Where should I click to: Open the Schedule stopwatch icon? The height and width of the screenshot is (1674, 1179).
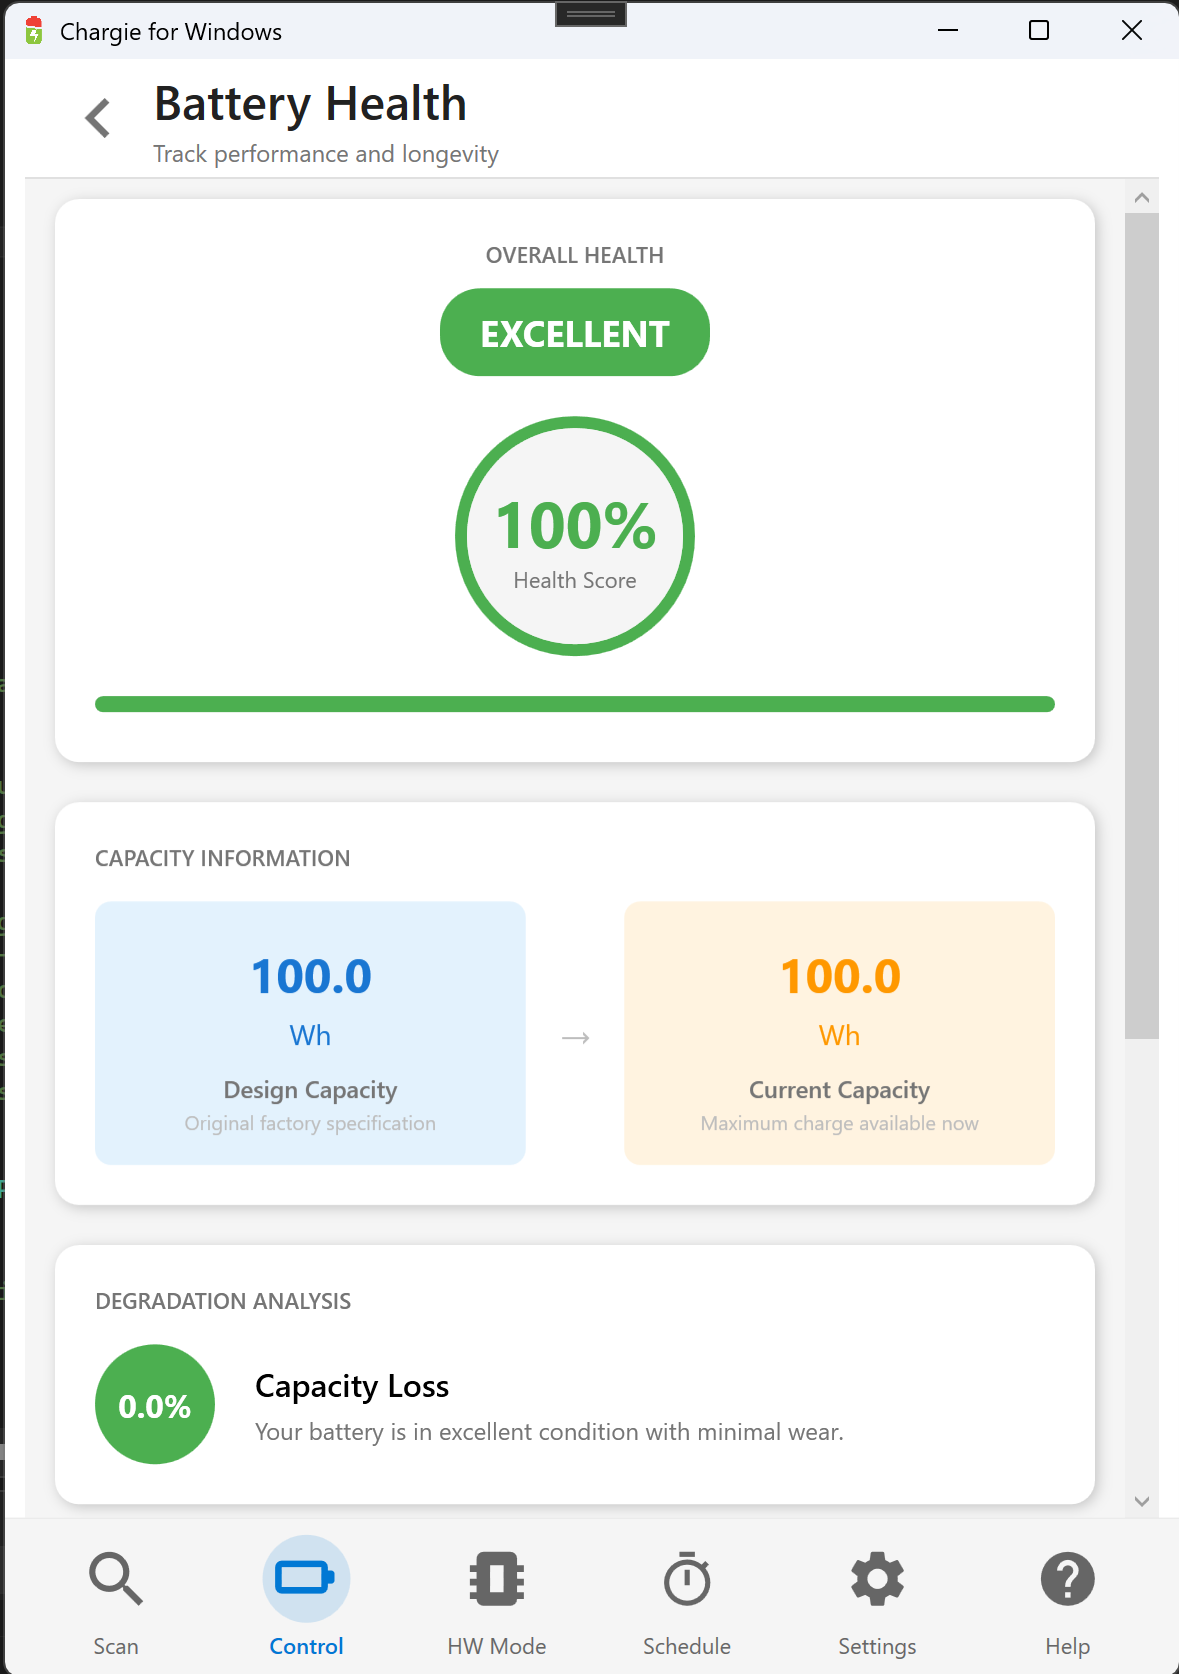[x=687, y=1579]
